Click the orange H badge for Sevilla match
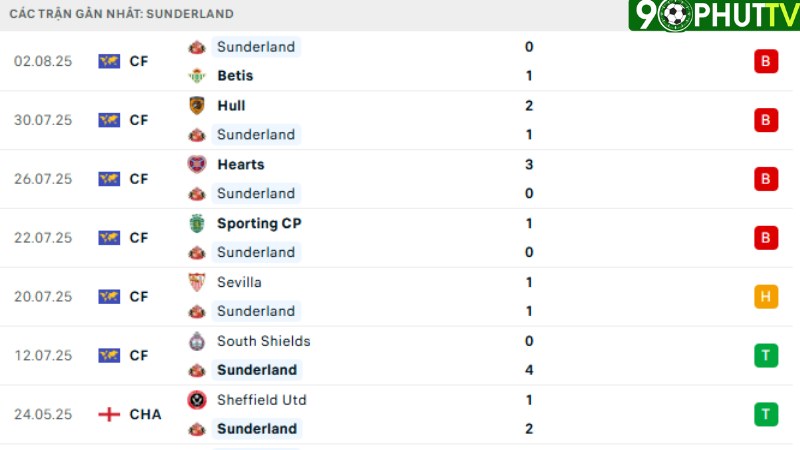800x450 pixels. (766, 296)
